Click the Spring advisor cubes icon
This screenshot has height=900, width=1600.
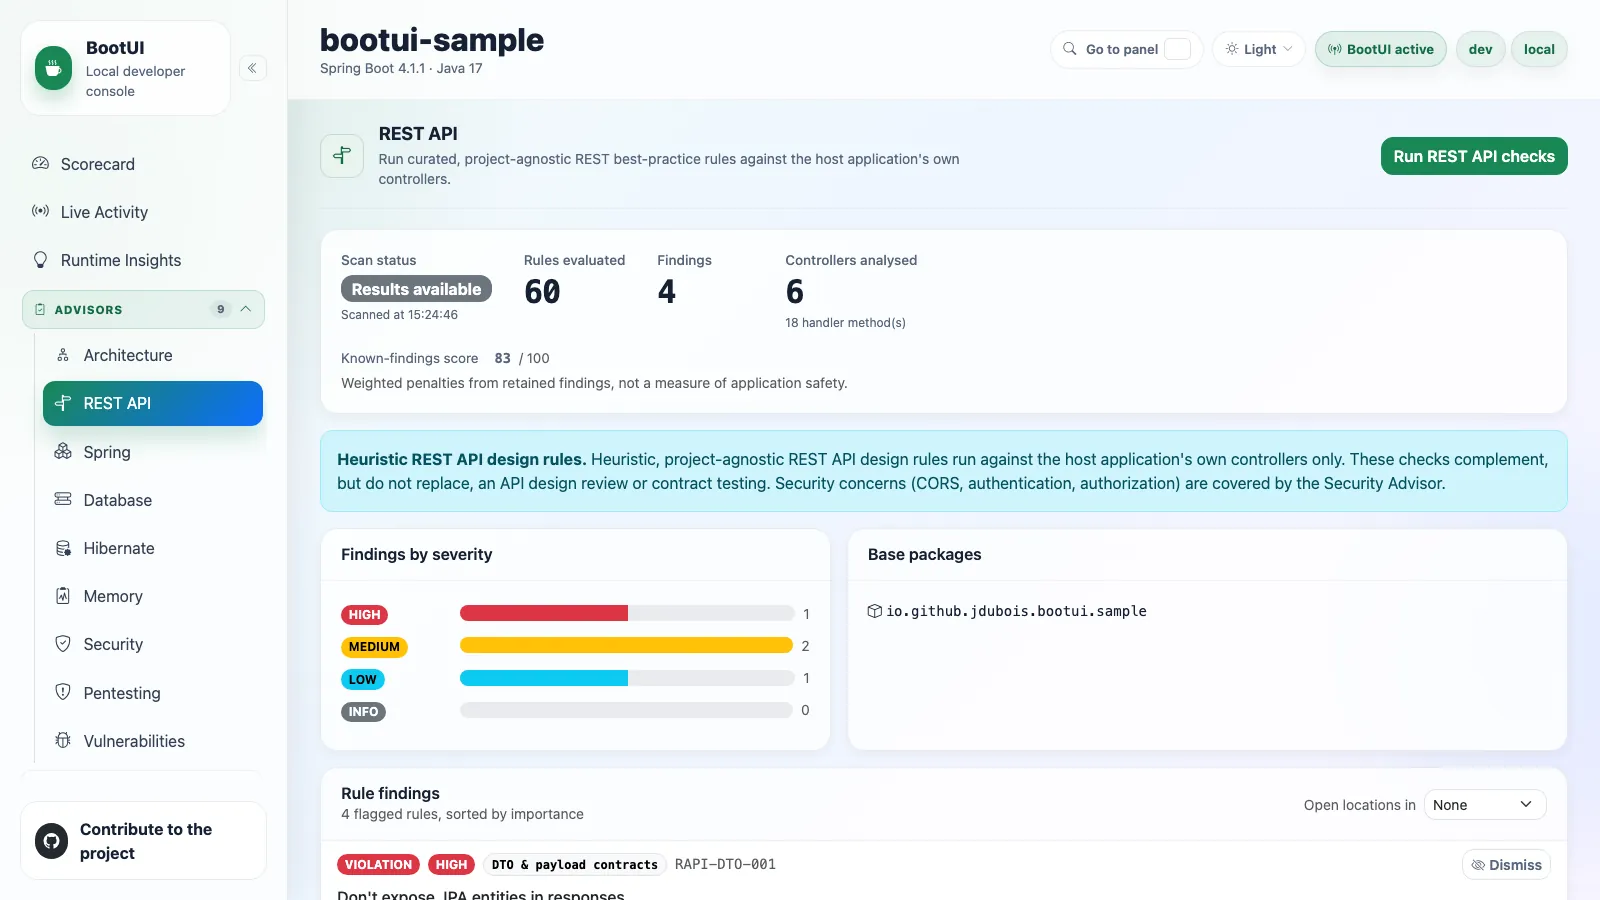tap(63, 451)
